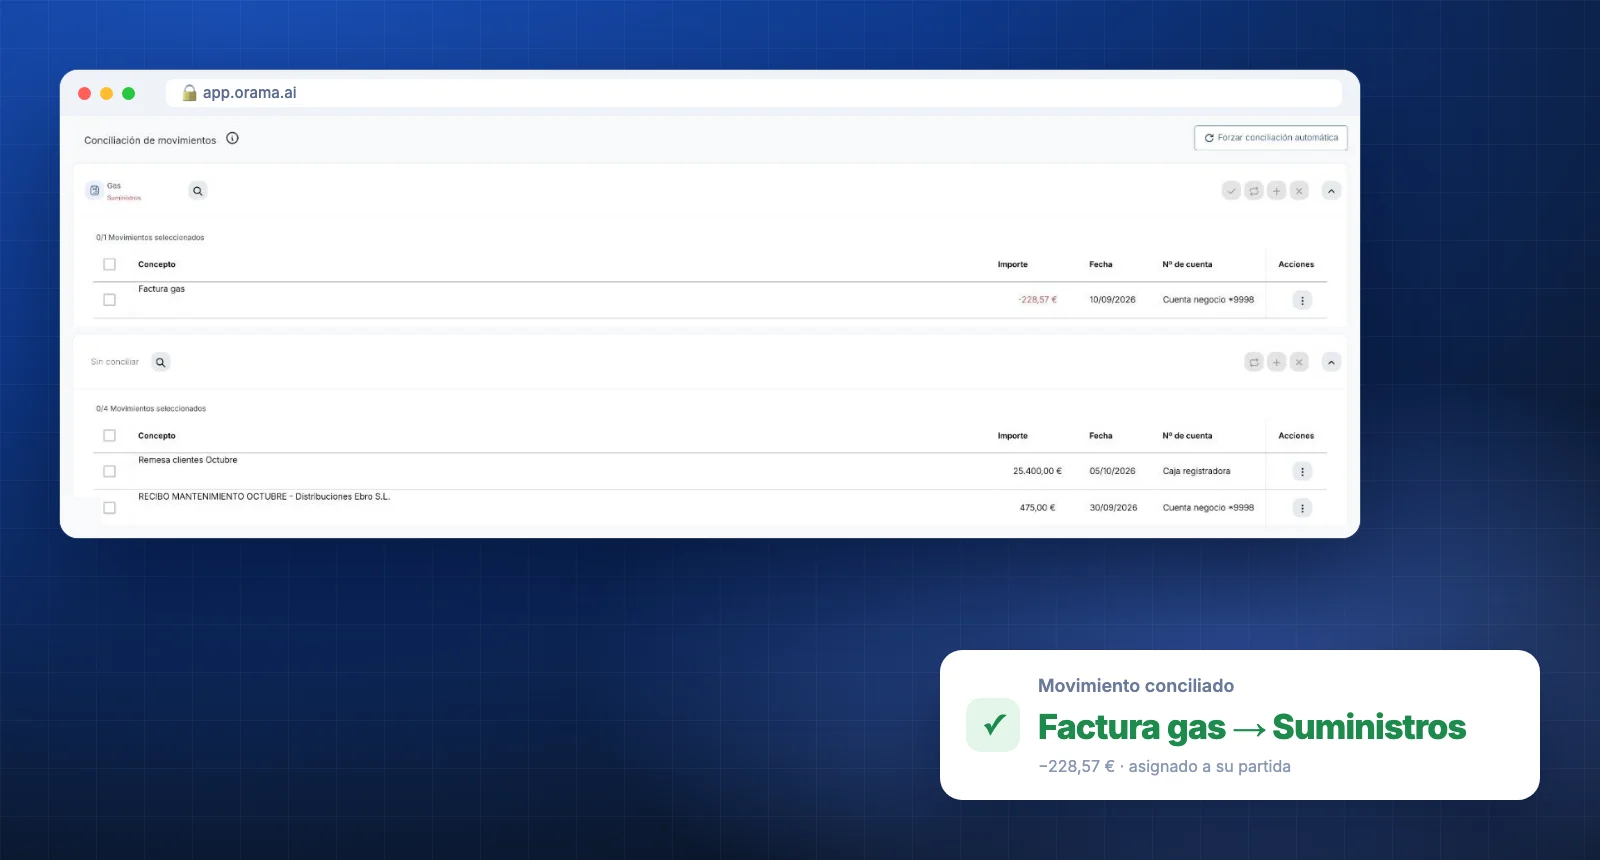Click the checkmark confirm icon in Gas section
The height and width of the screenshot is (860, 1600).
point(1231,191)
